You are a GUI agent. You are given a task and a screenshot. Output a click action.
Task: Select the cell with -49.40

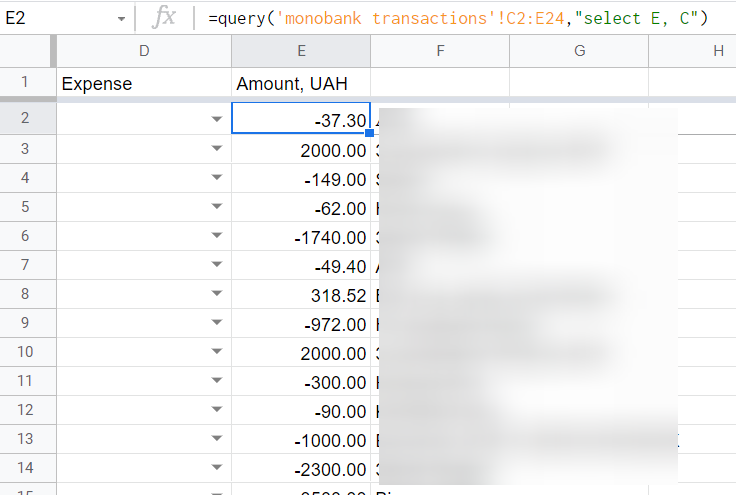point(301,266)
